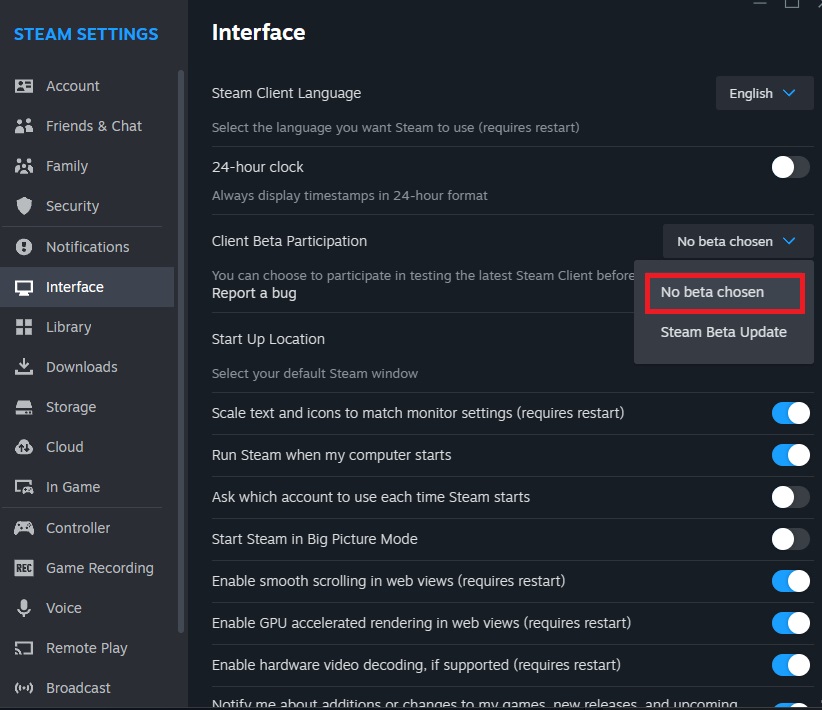Viewport: 822px width, 710px height.
Task: Select the Voice microphone icon
Action: [x=24, y=608]
